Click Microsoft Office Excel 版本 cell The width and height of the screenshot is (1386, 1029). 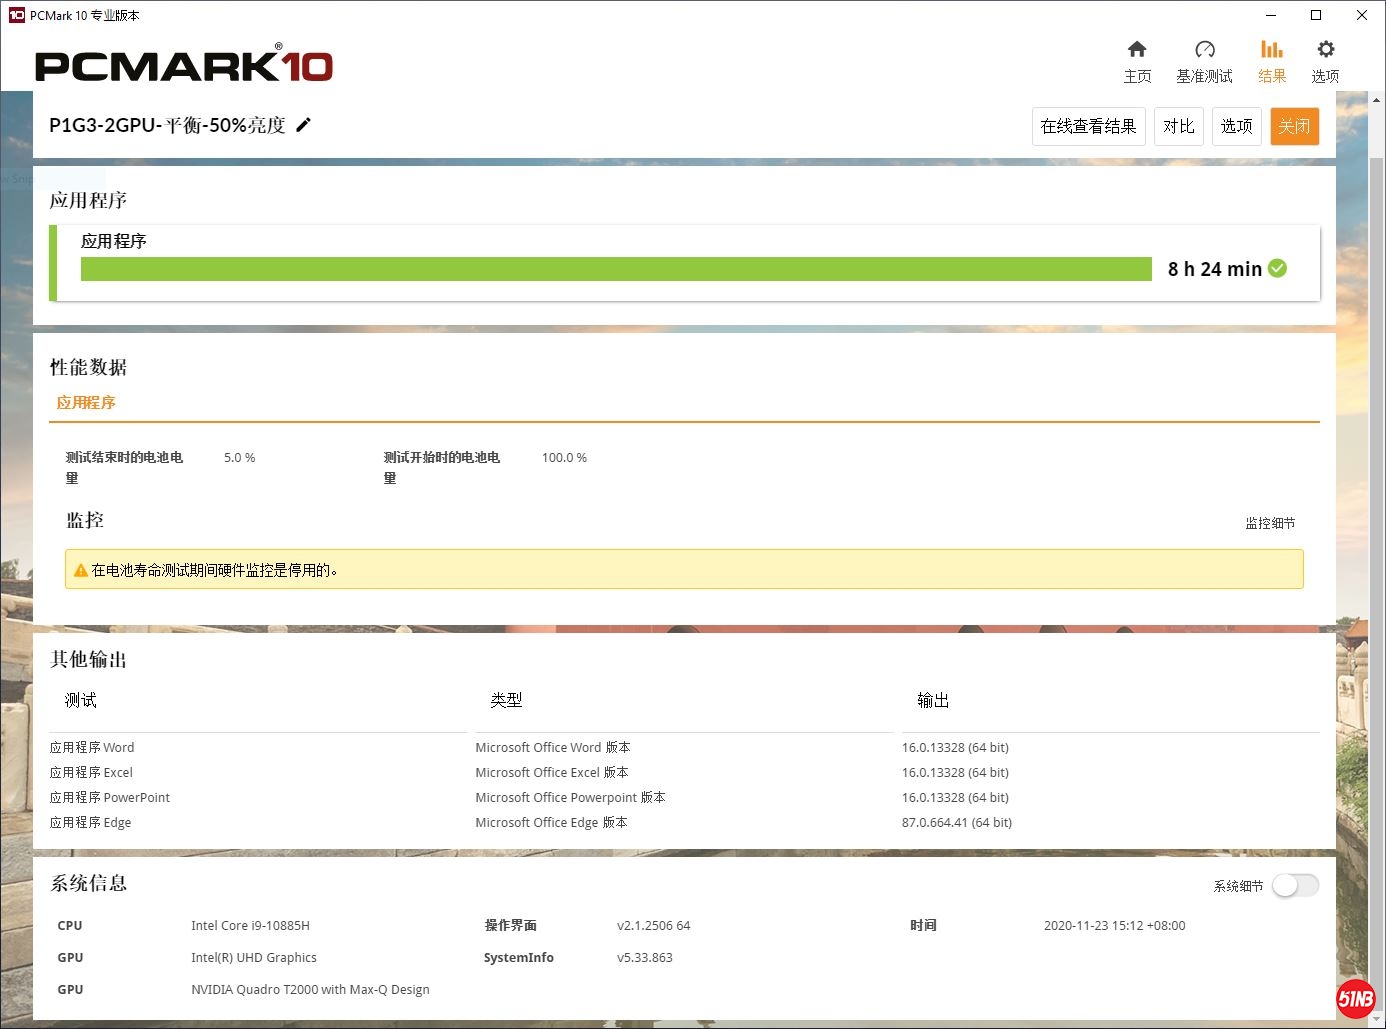click(552, 772)
